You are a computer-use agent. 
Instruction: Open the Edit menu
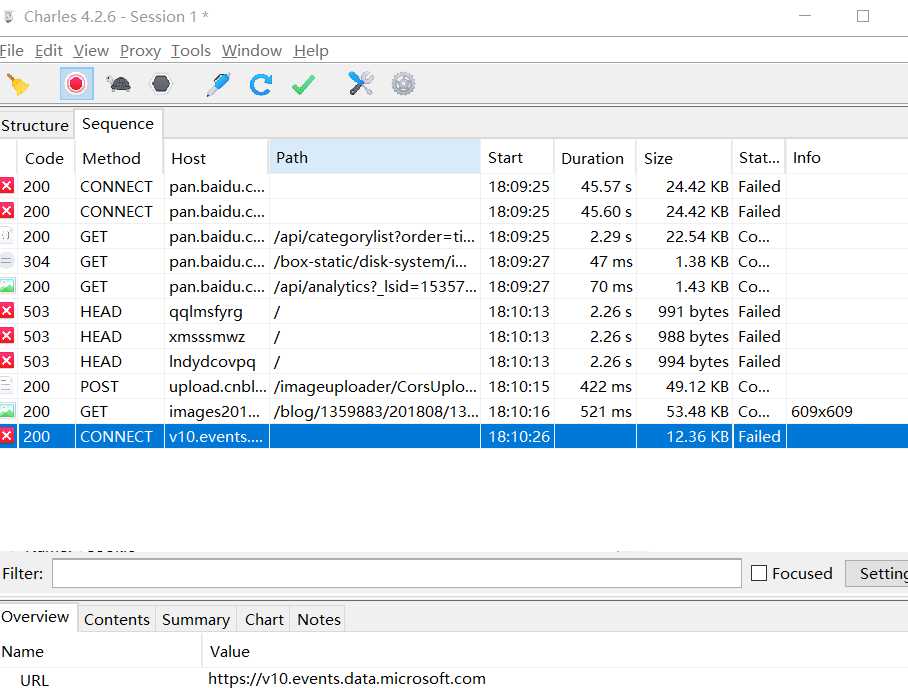click(49, 51)
